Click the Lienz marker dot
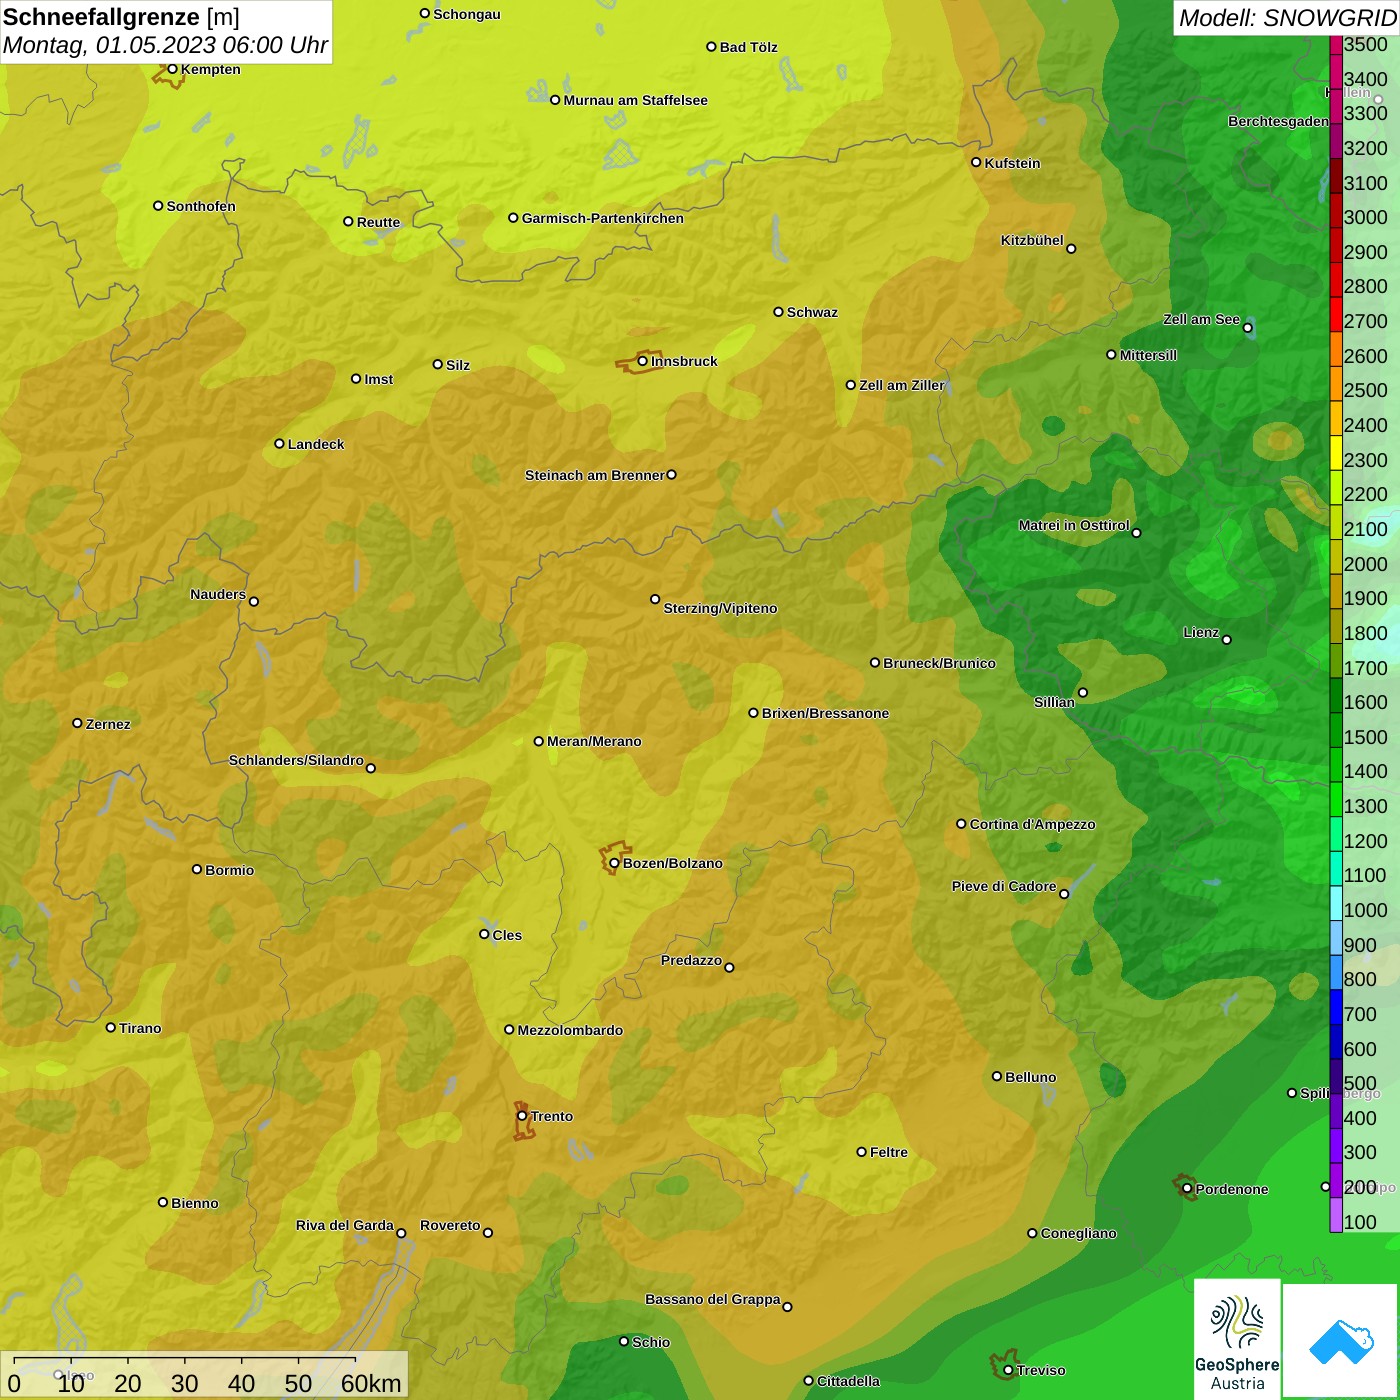Image resolution: width=1400 pixels, height=1400 pixels. point(1227,640)
